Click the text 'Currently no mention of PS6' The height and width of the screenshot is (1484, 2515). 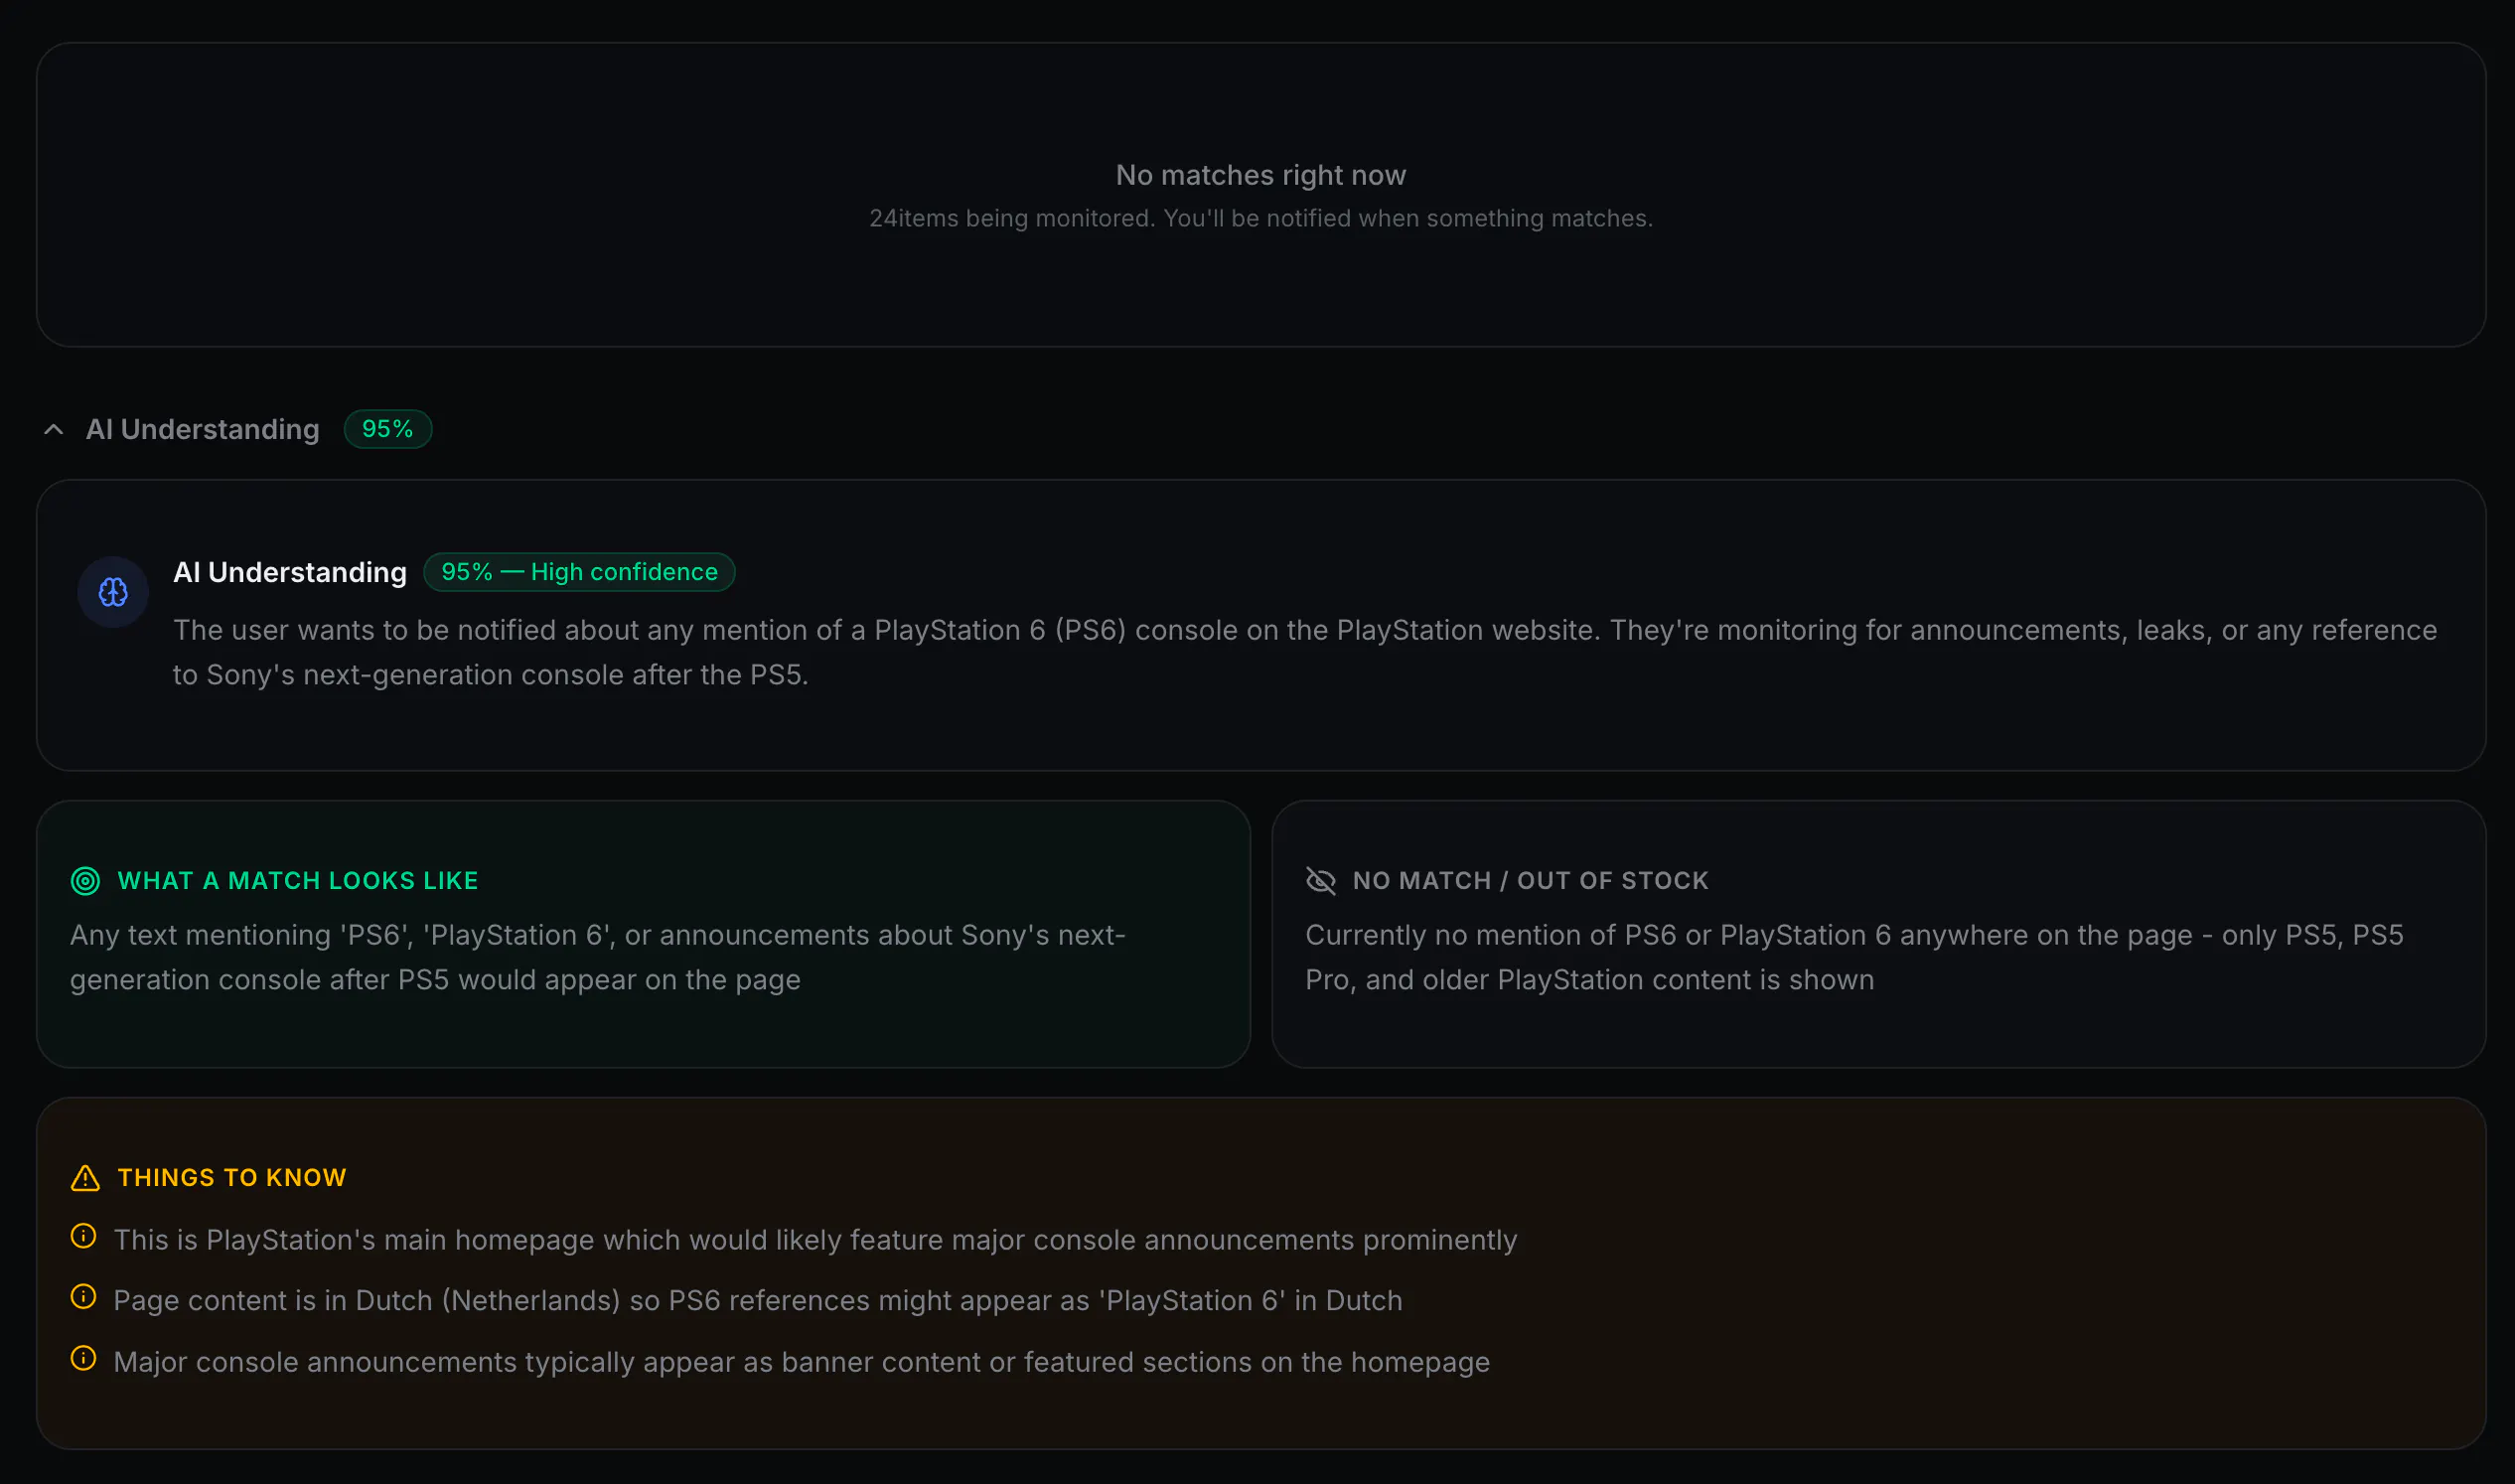coord(1854,957)
